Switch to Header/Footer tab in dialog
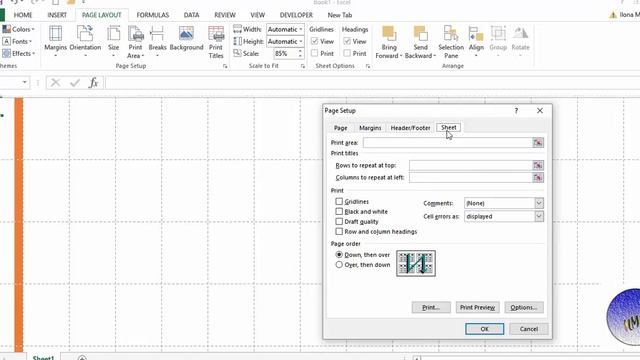 410,128
